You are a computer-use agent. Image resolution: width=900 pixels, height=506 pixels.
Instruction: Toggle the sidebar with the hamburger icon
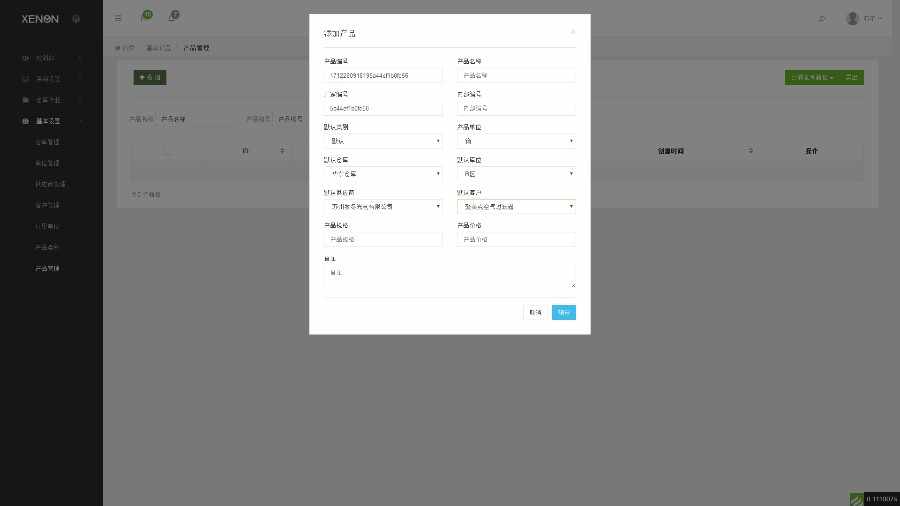tap(118, 18)
